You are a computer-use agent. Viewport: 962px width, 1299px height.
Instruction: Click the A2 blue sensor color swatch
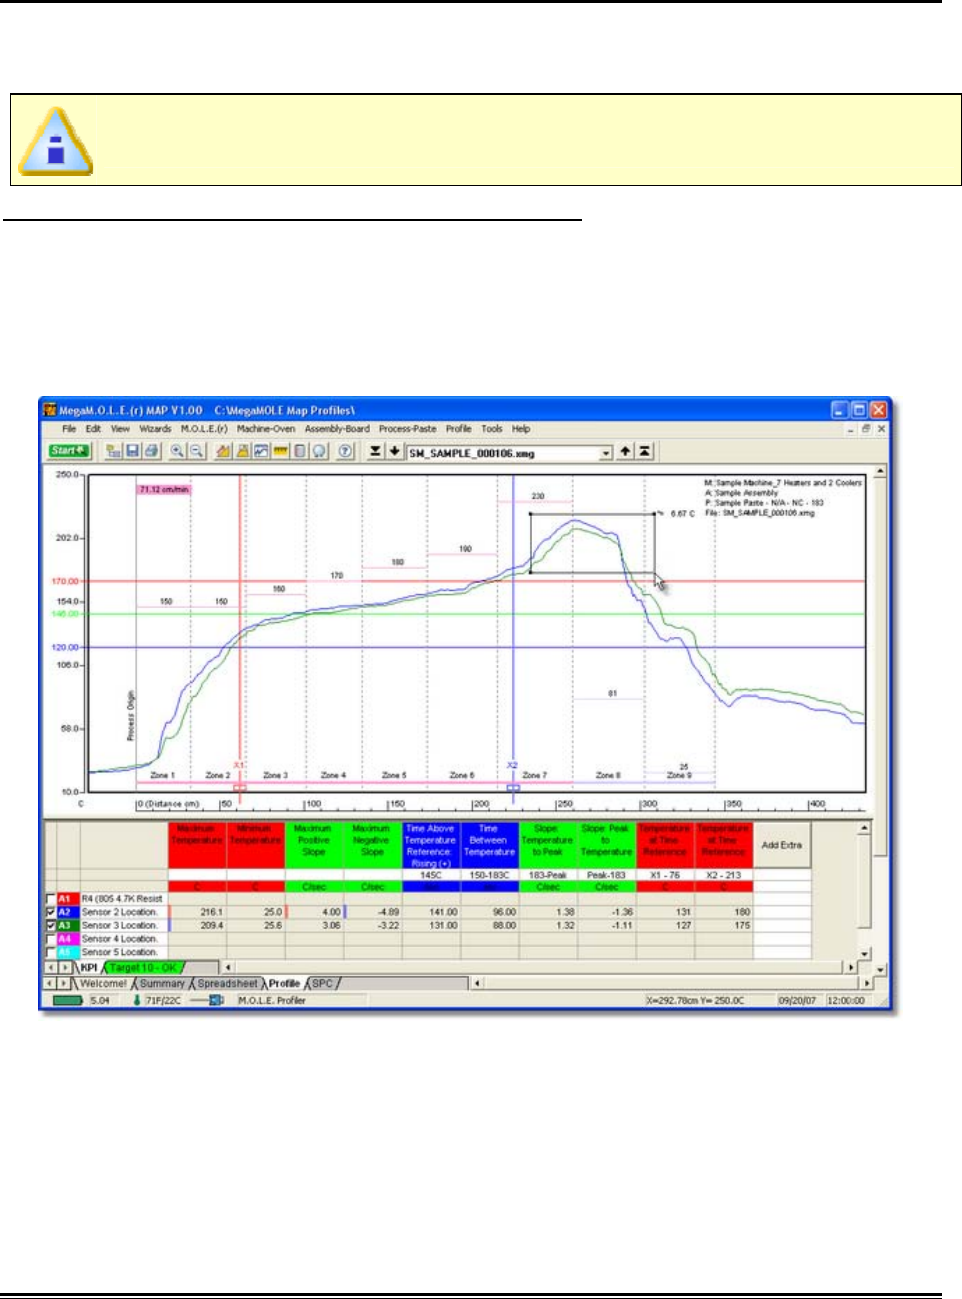[x=68, y=912]
